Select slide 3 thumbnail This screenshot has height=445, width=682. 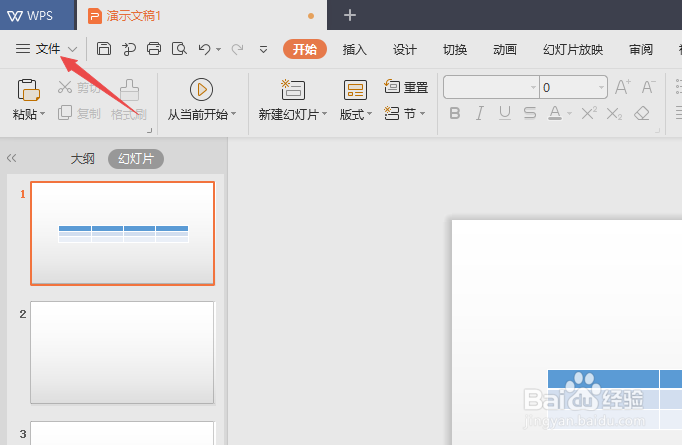click(x=122, y=433)
